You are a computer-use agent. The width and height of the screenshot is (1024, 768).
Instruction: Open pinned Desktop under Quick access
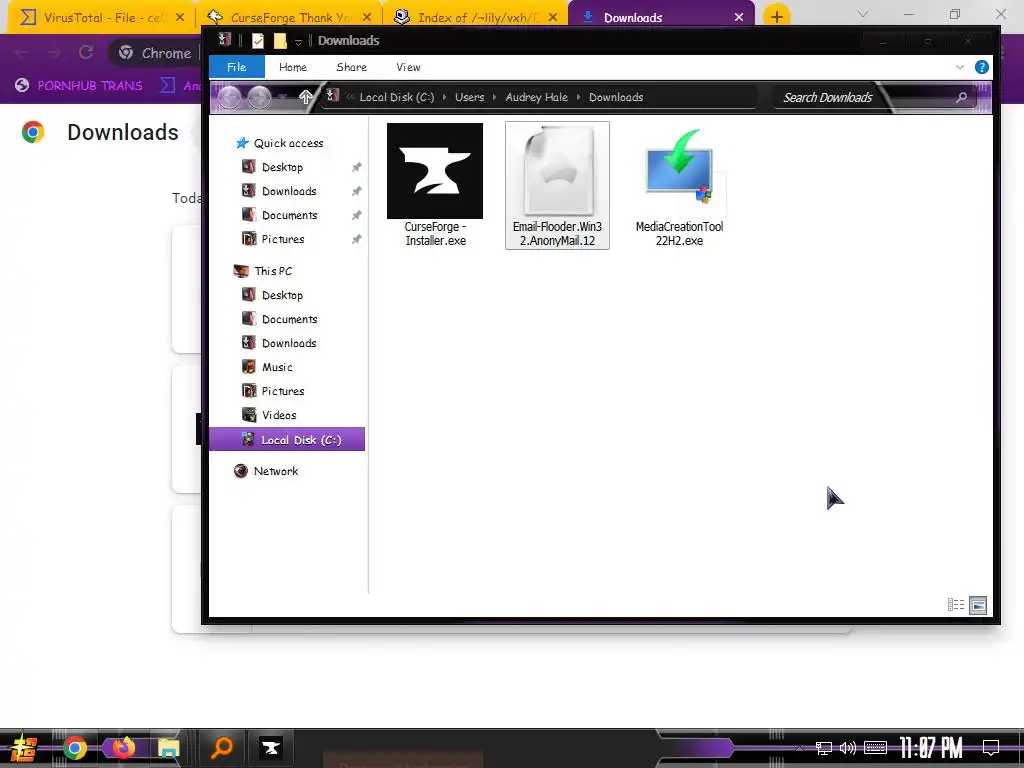pos(282,167)
